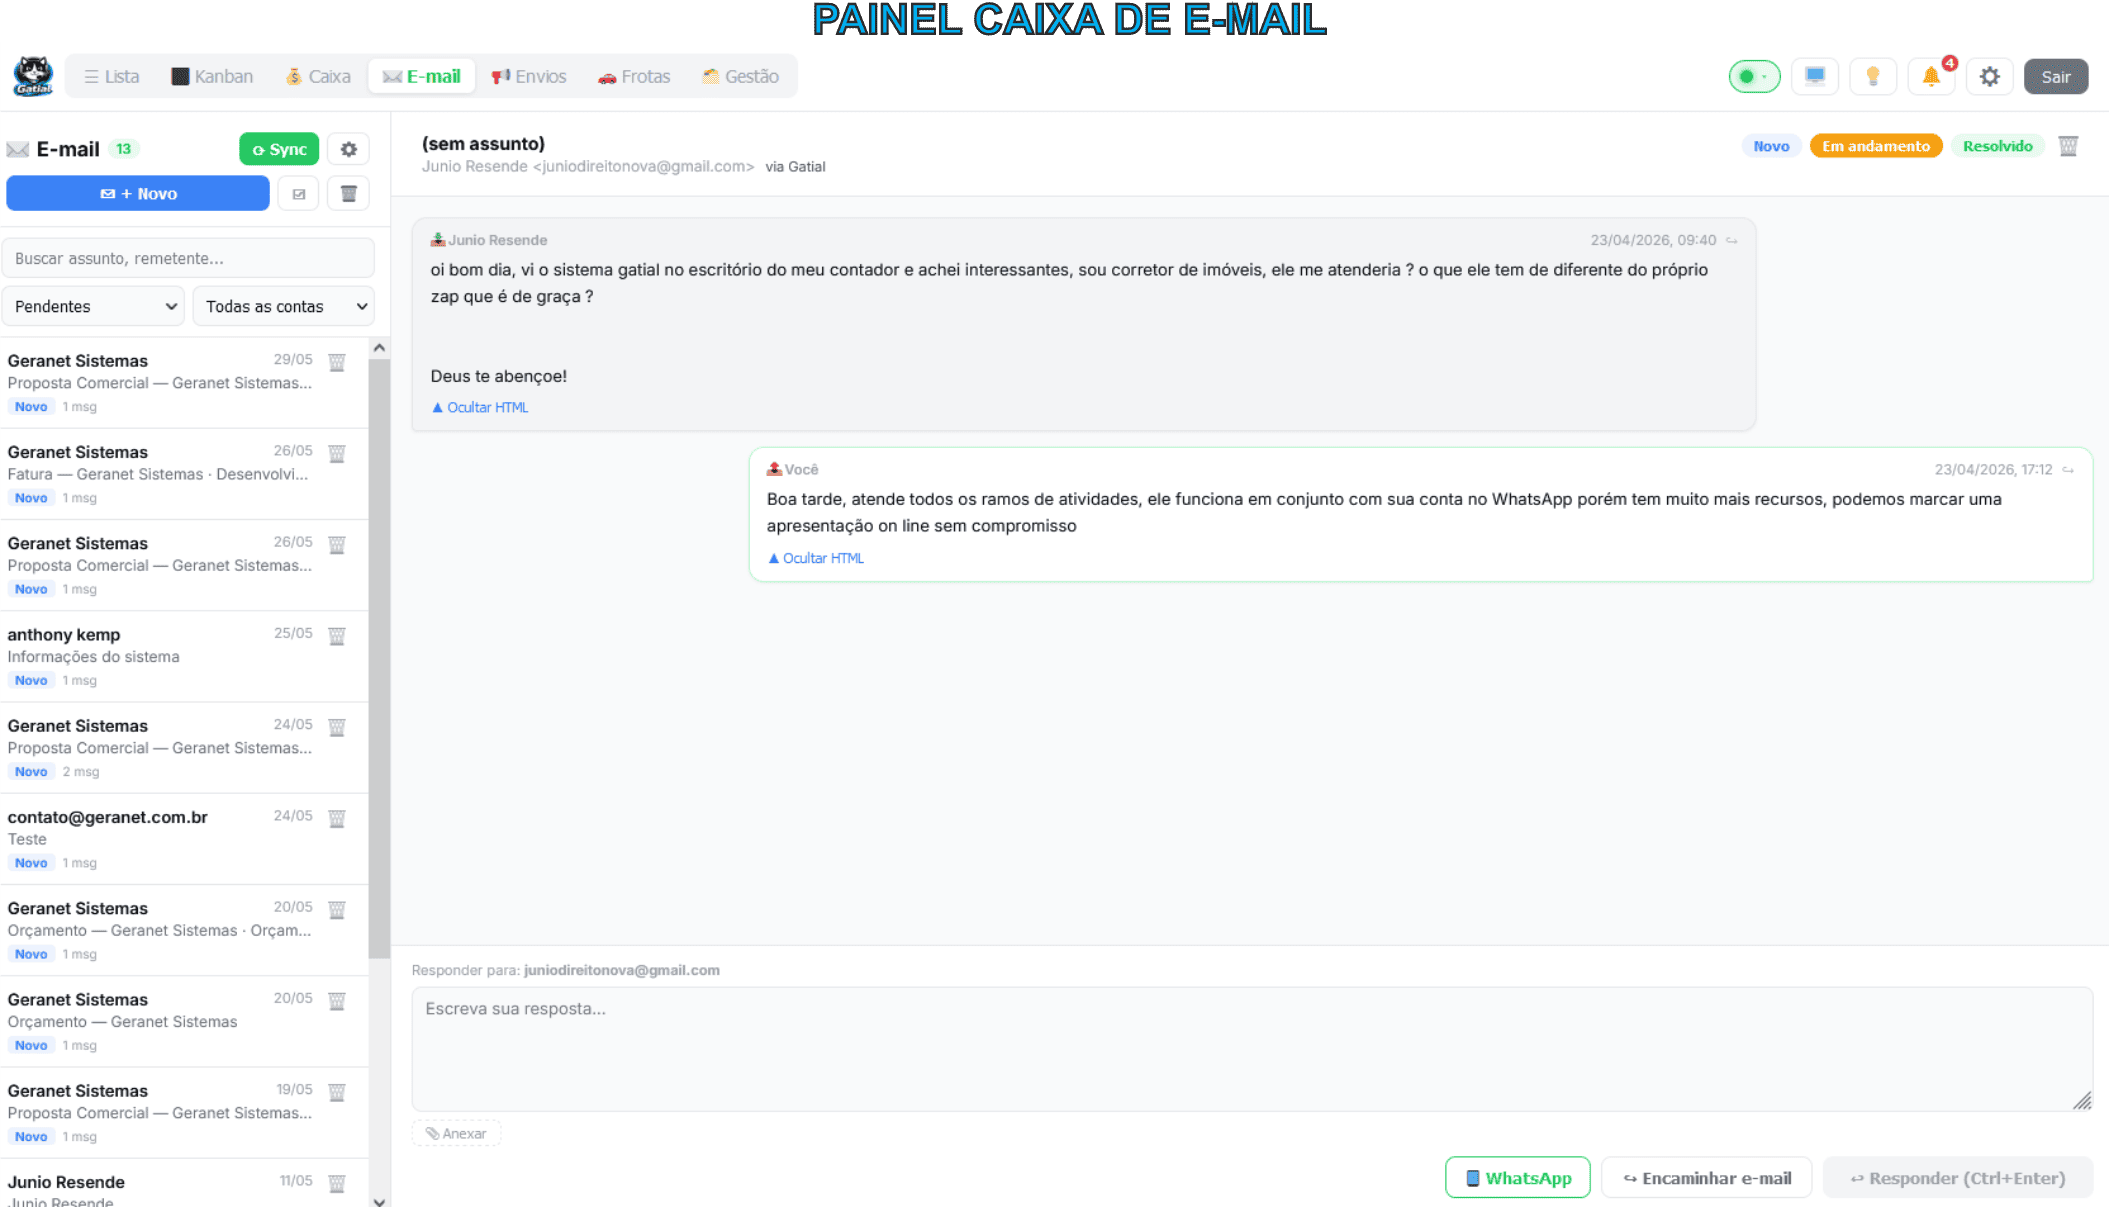Click the light bulb icon

click(x=1873, y=76)
